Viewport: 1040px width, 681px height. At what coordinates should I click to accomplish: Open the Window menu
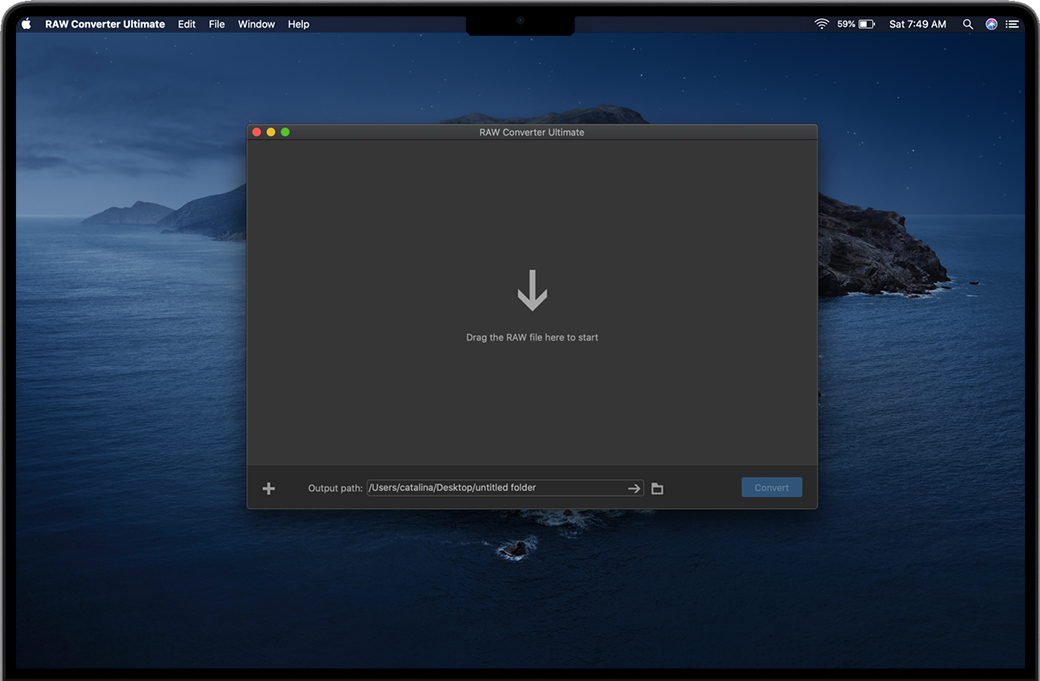click(x=256, y=24)
